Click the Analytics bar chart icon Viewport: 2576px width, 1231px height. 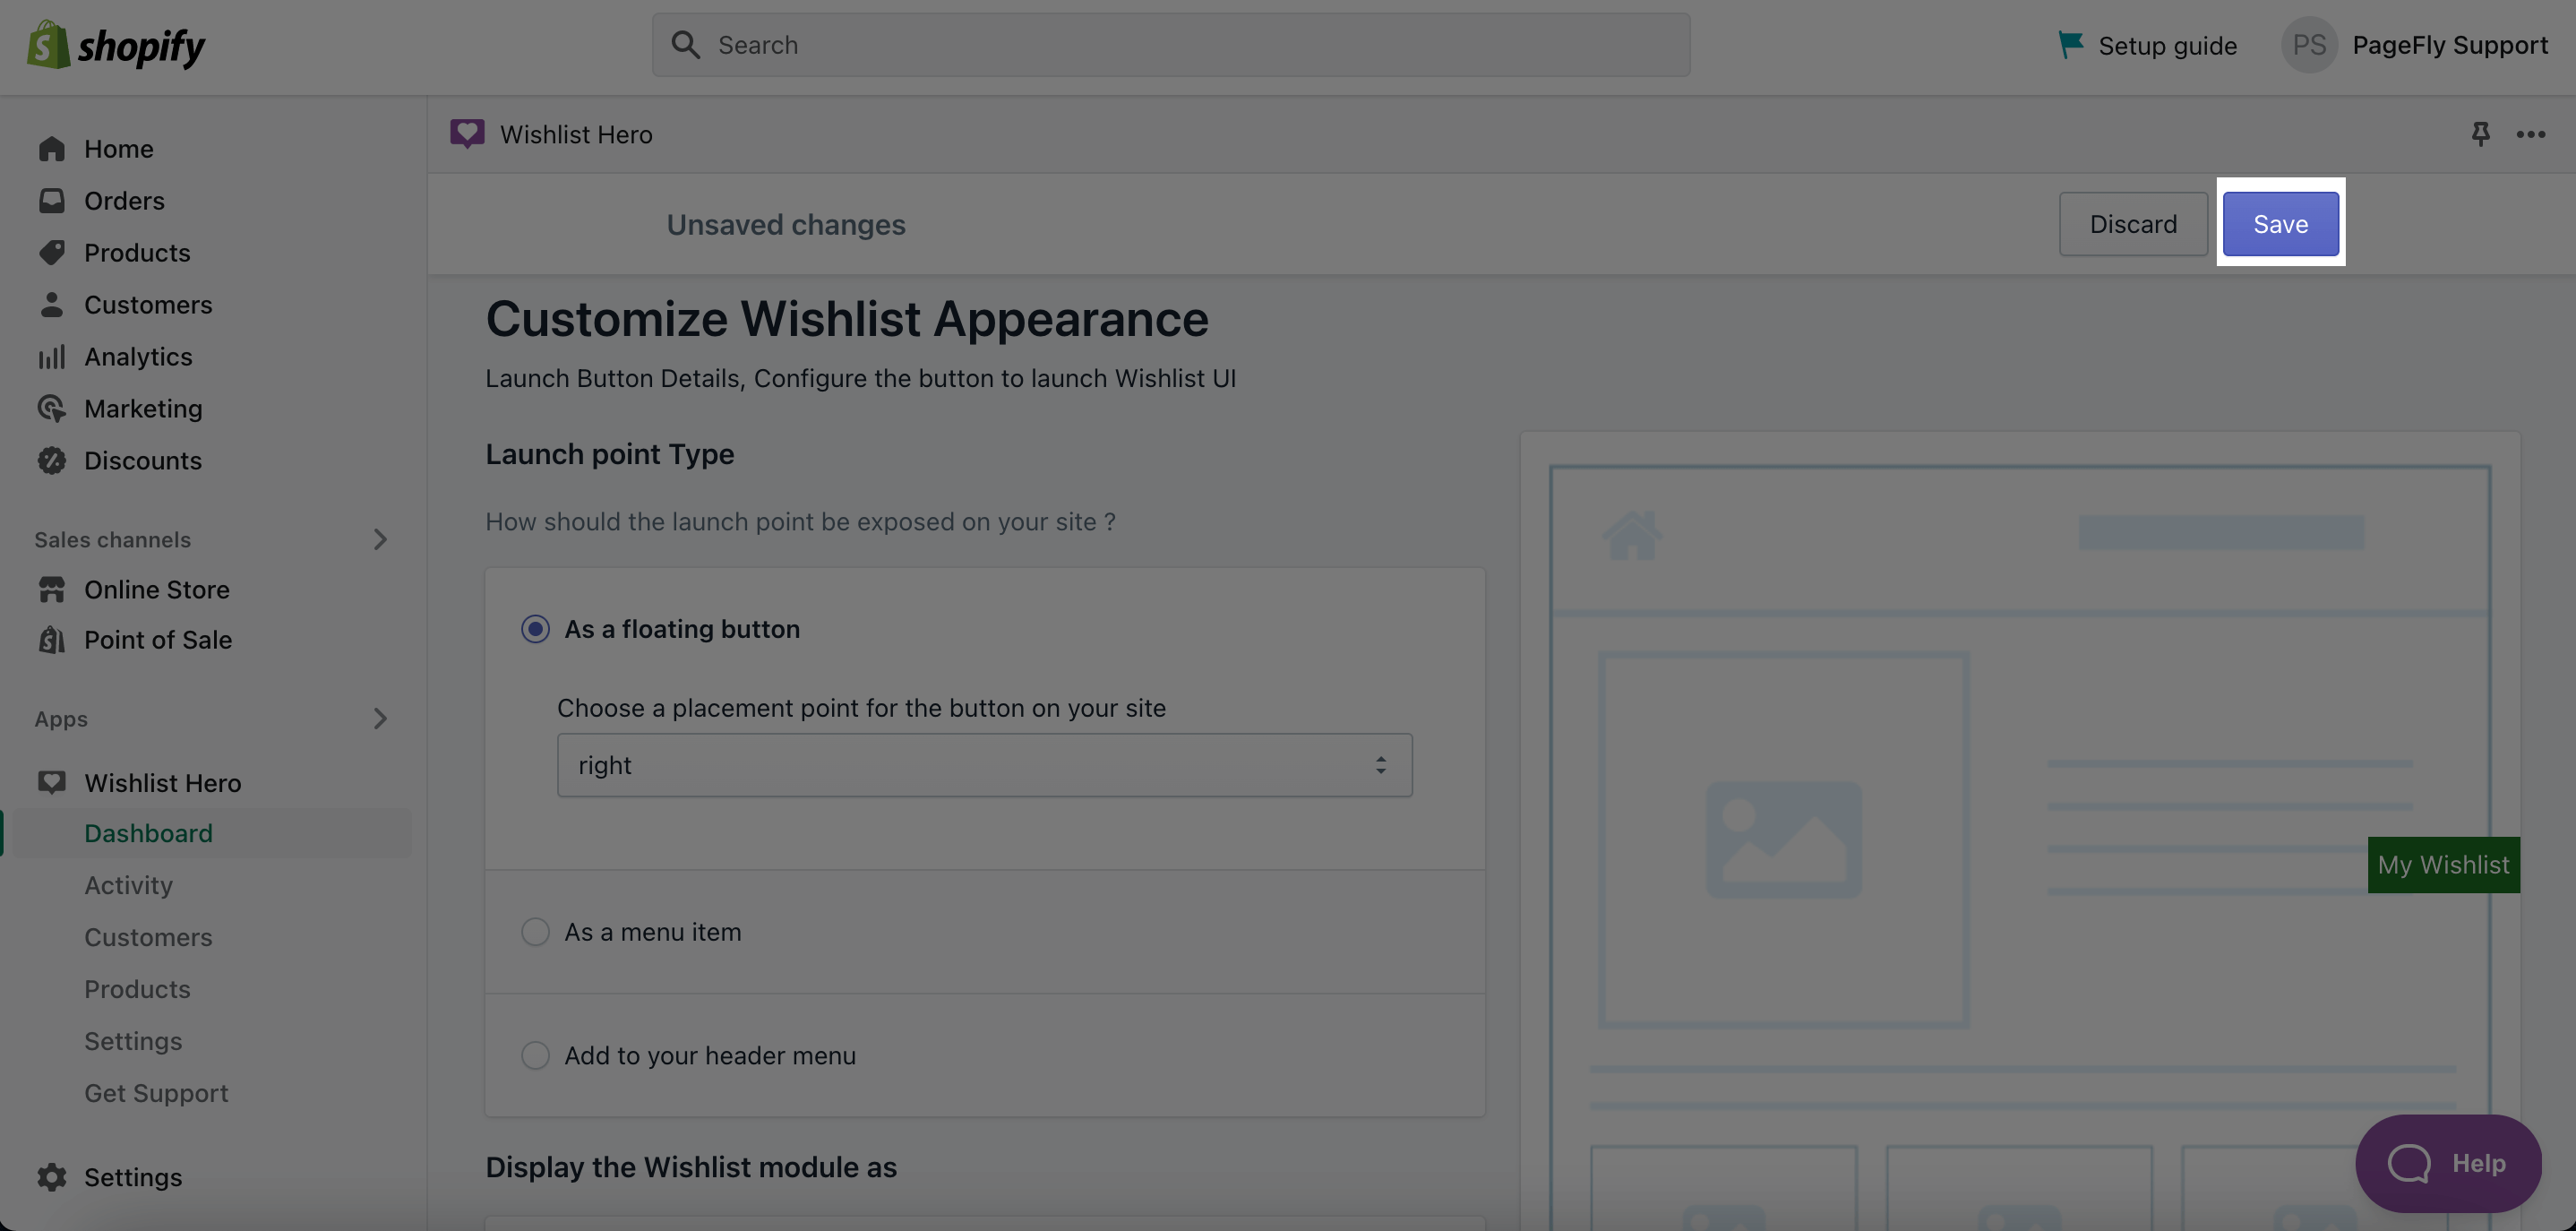(52, 357)
